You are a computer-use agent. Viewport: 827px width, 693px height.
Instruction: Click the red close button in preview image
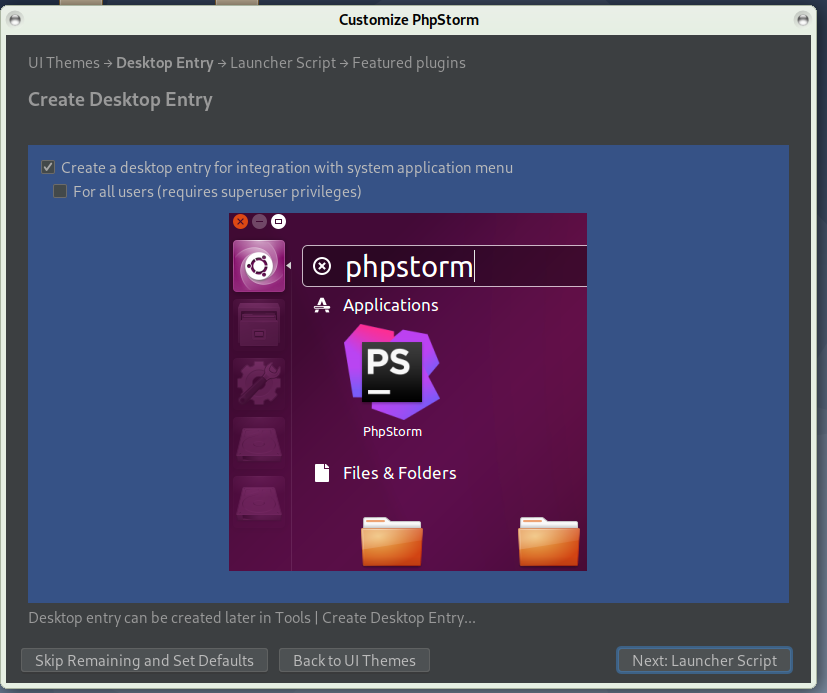240,221
